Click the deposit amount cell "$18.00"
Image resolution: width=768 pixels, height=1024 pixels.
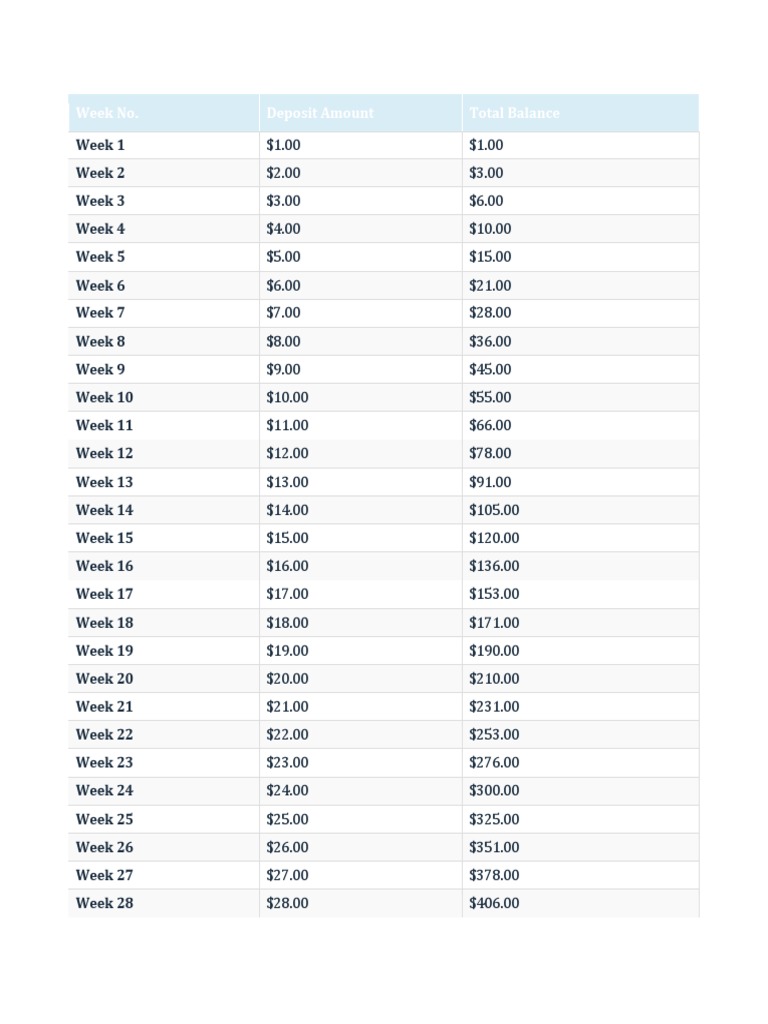(287, 622)
